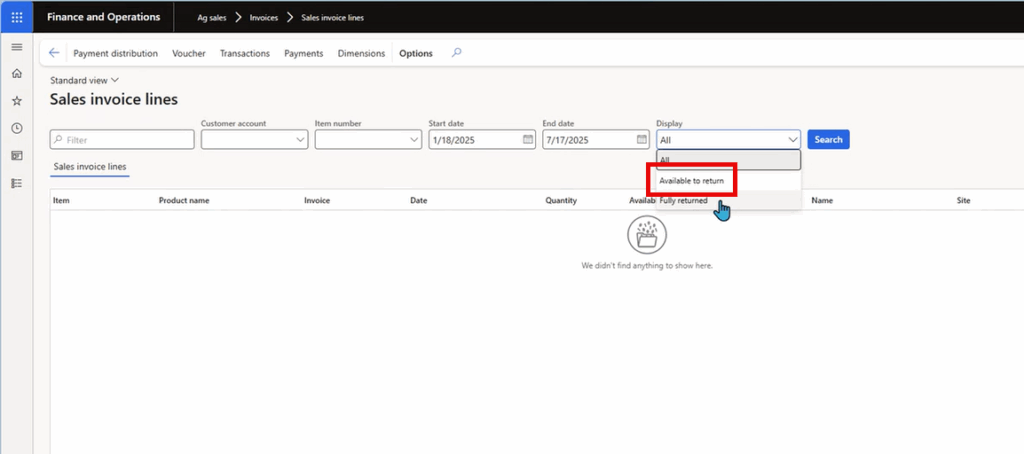Choose Fully returned option
The height and width of the screenshot is (454, 1024).
(728, 201)
